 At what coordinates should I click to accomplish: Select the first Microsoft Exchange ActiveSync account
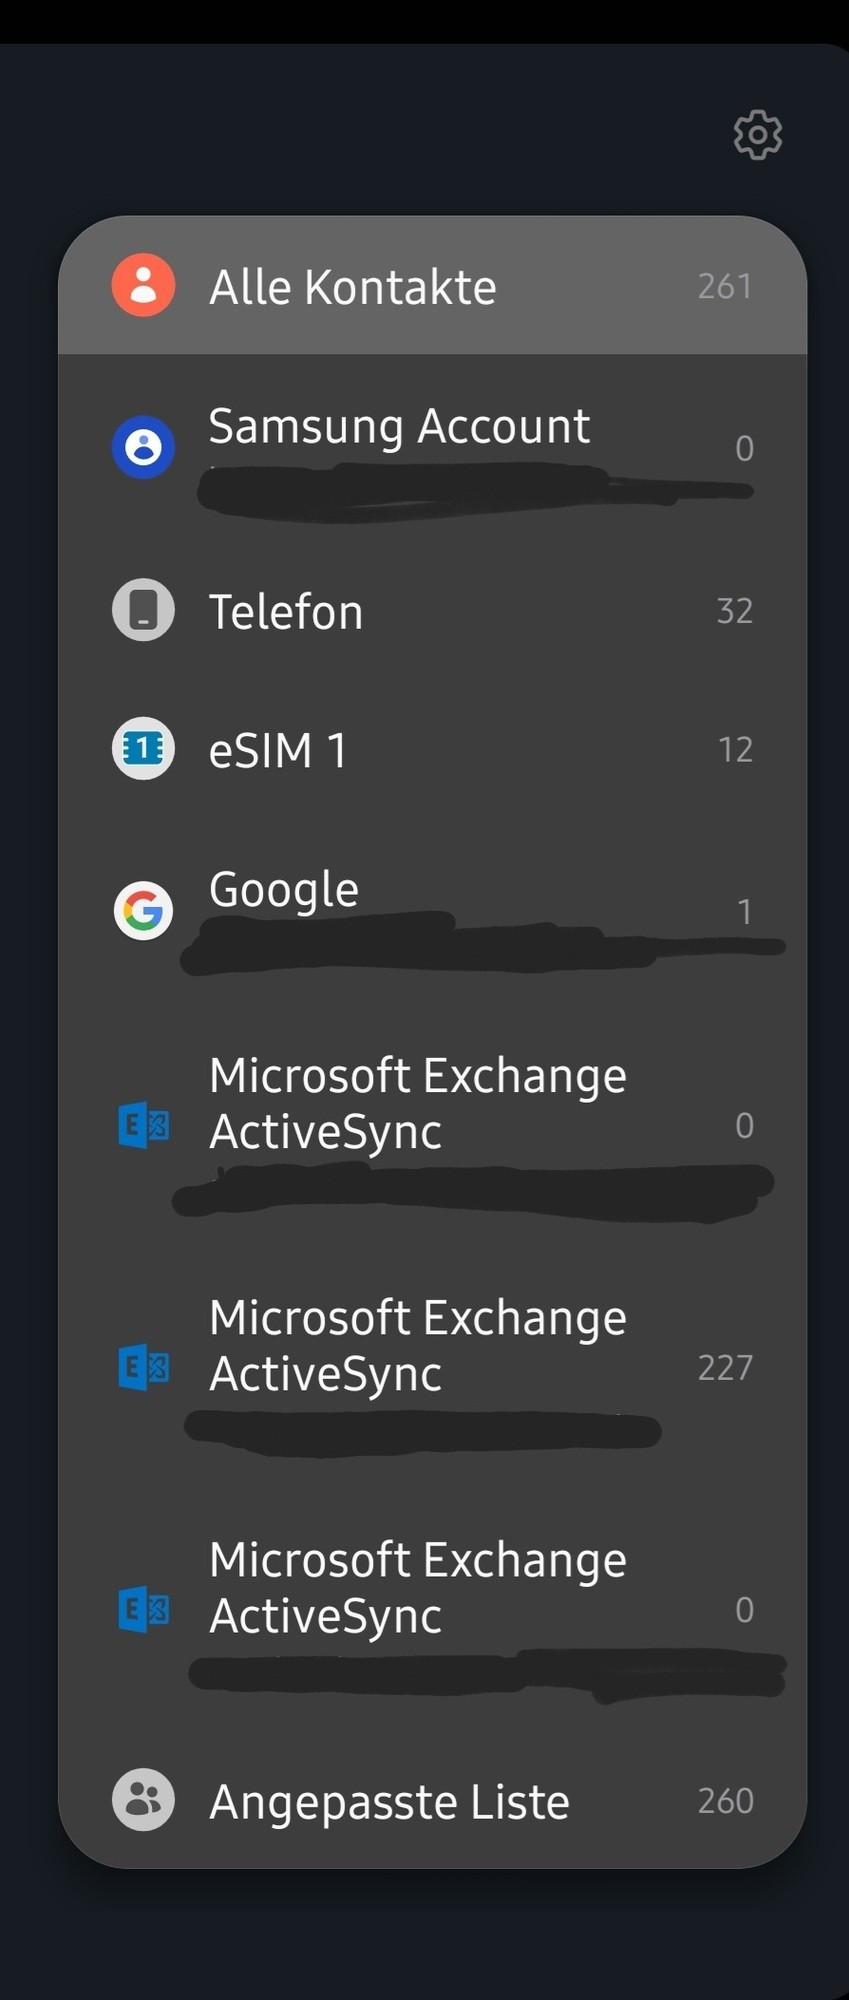click(x=432, y=1125)
